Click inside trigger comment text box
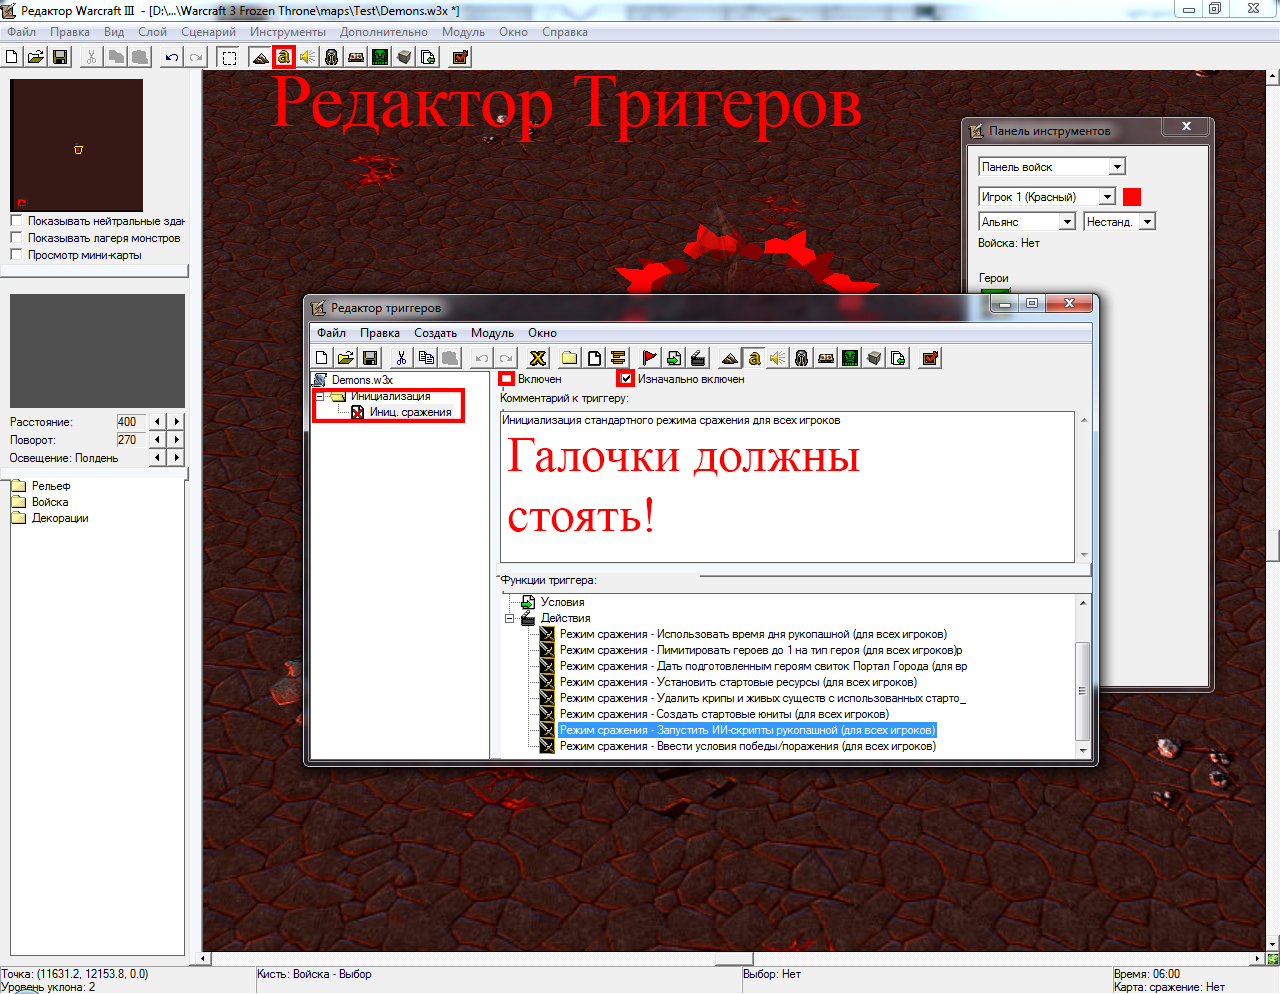 (x=788, y=487)
